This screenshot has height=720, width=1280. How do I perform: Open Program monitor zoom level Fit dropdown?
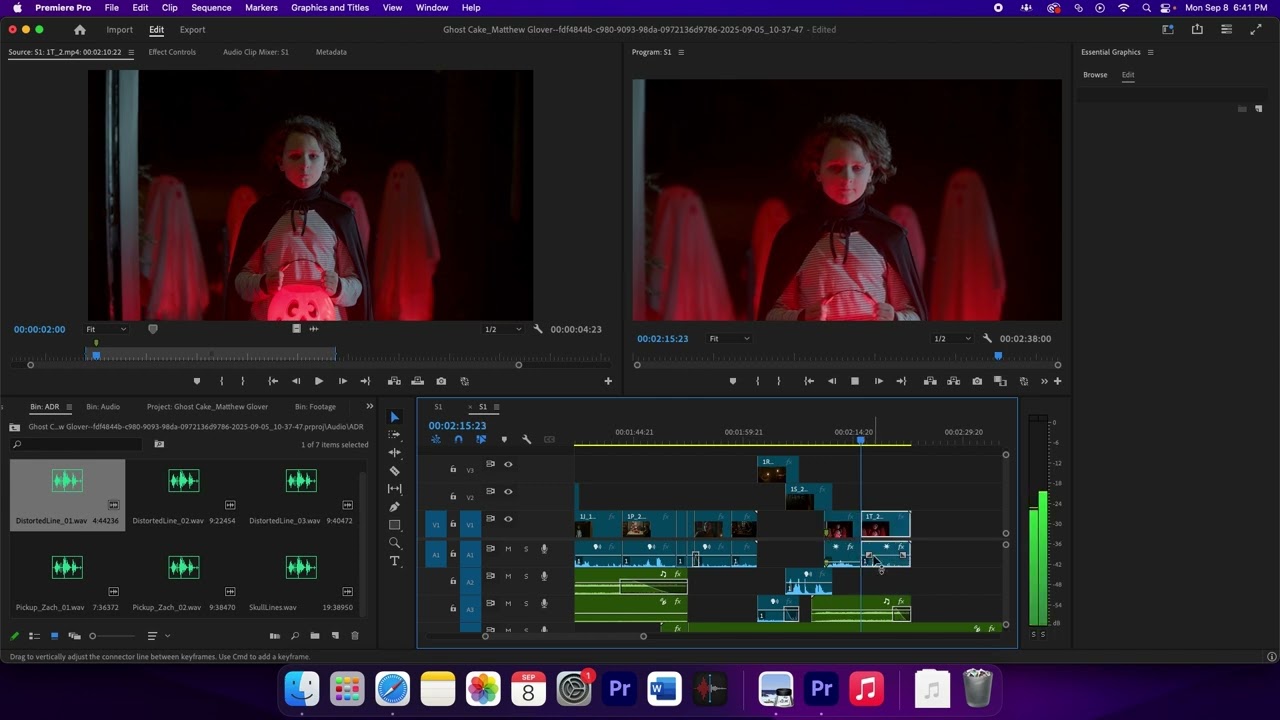[729, 338]
